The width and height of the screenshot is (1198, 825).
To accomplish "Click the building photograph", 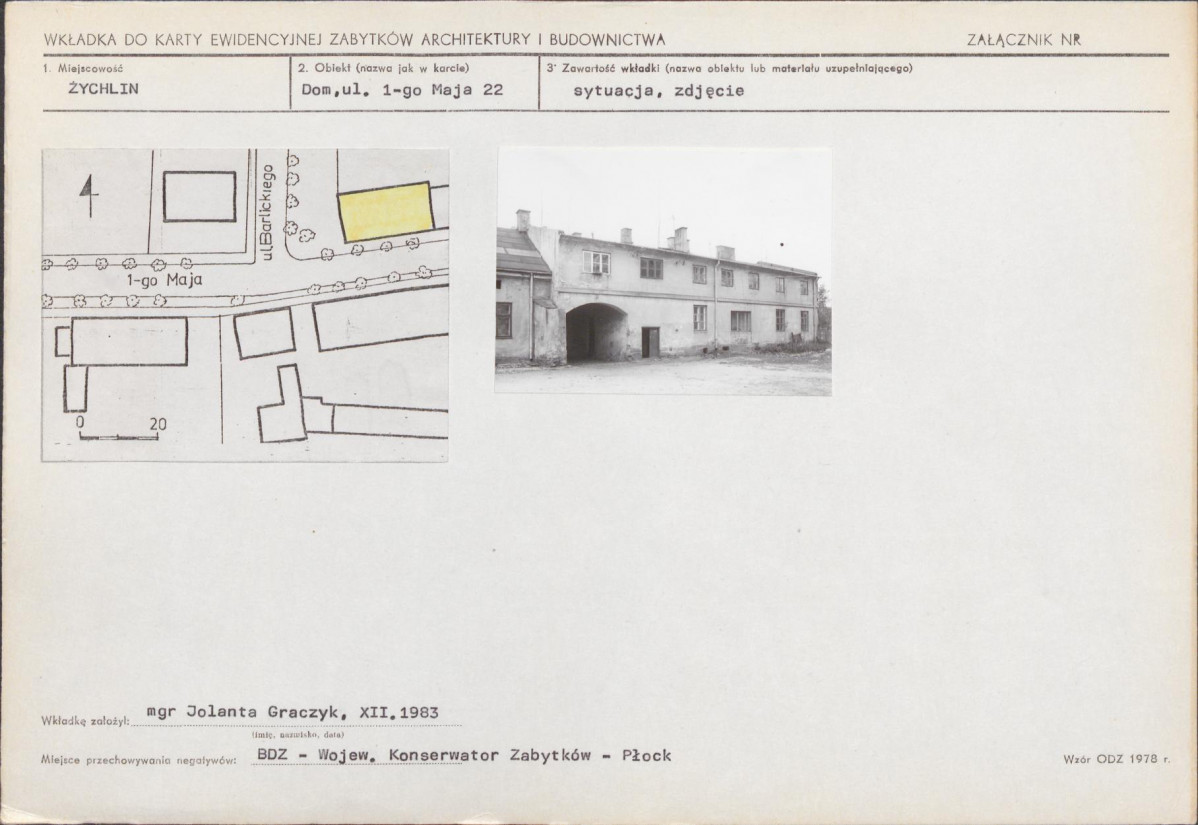I will tap(663, 271).
